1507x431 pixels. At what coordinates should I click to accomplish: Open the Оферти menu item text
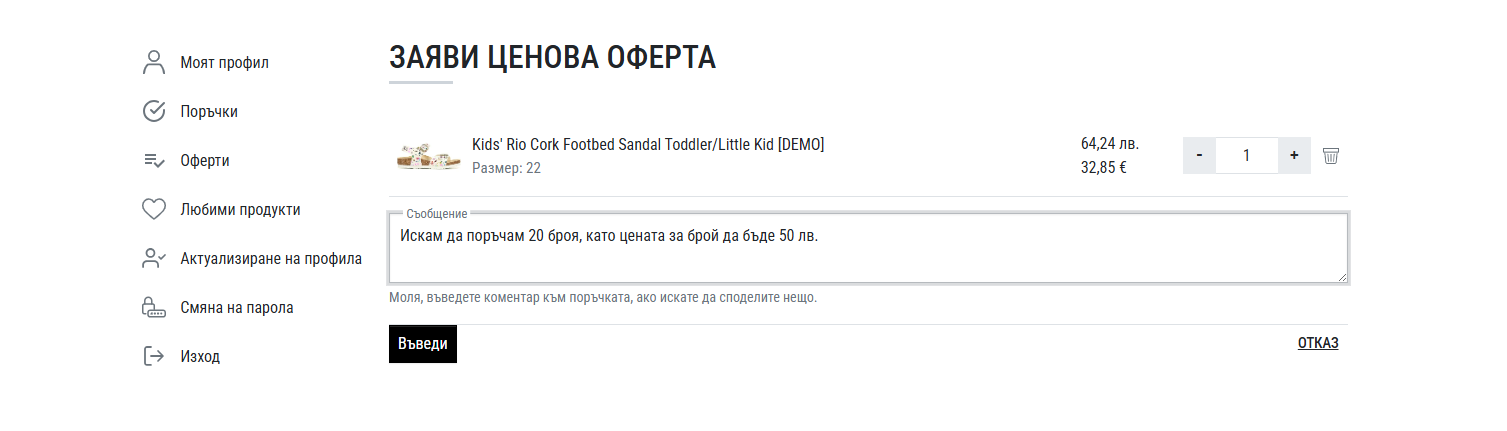205,160
